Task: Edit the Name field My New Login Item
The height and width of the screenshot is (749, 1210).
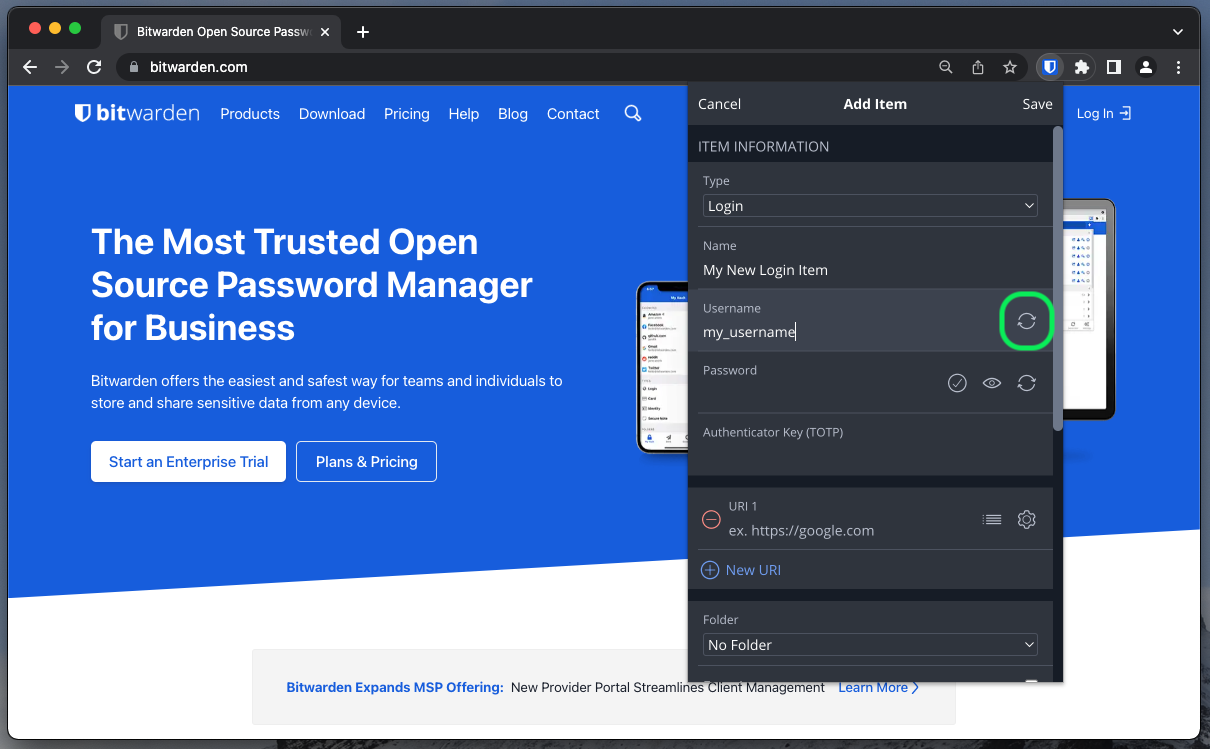Action: 870,270
